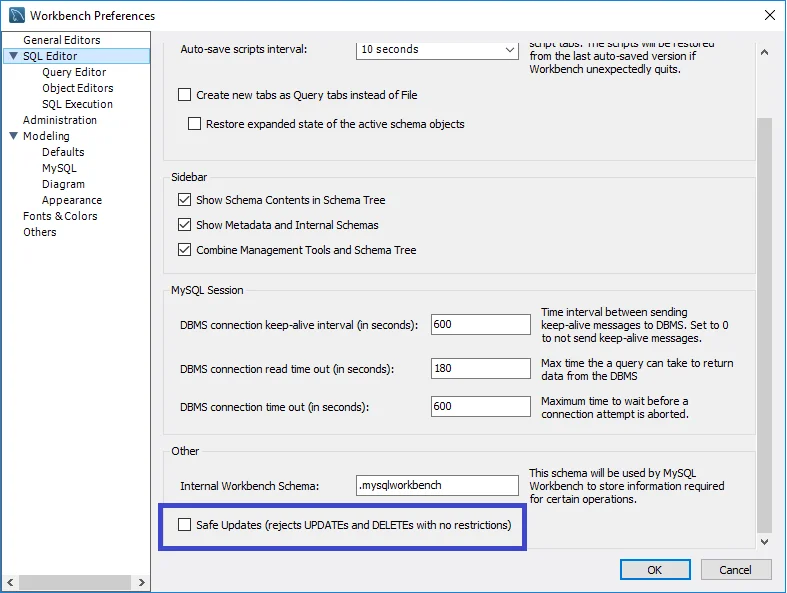This screenshot has height=593, width=787.
Task: Click the Cancel button
Action: 735,570
